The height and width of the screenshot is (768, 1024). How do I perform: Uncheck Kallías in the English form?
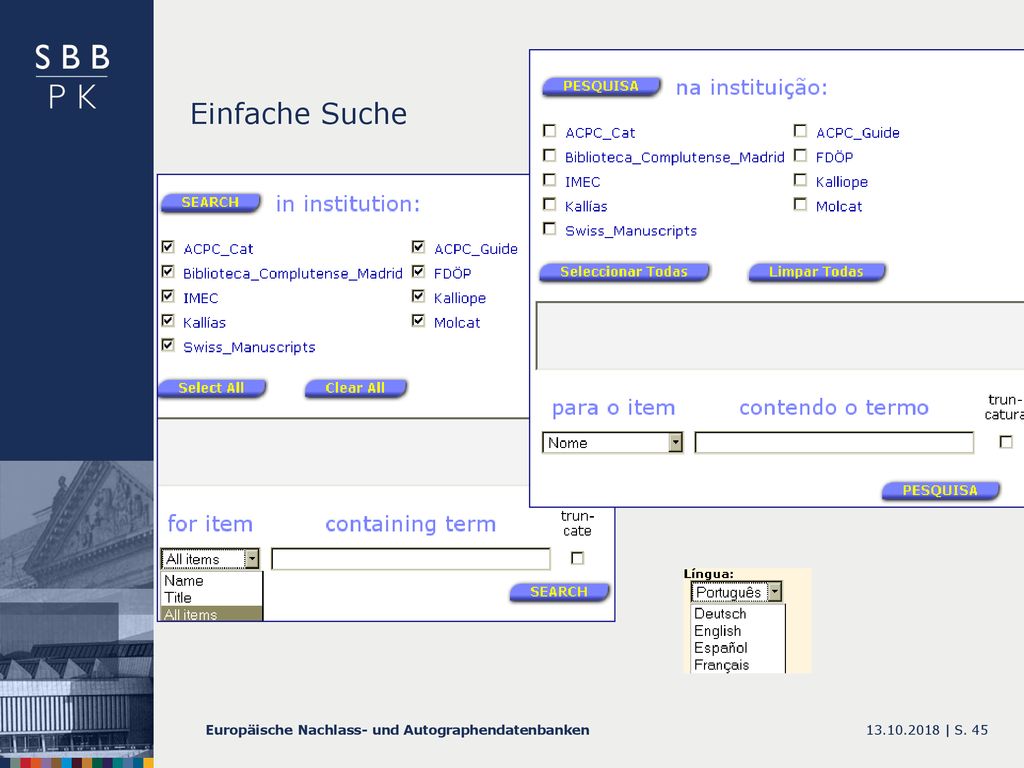point(168,321)
